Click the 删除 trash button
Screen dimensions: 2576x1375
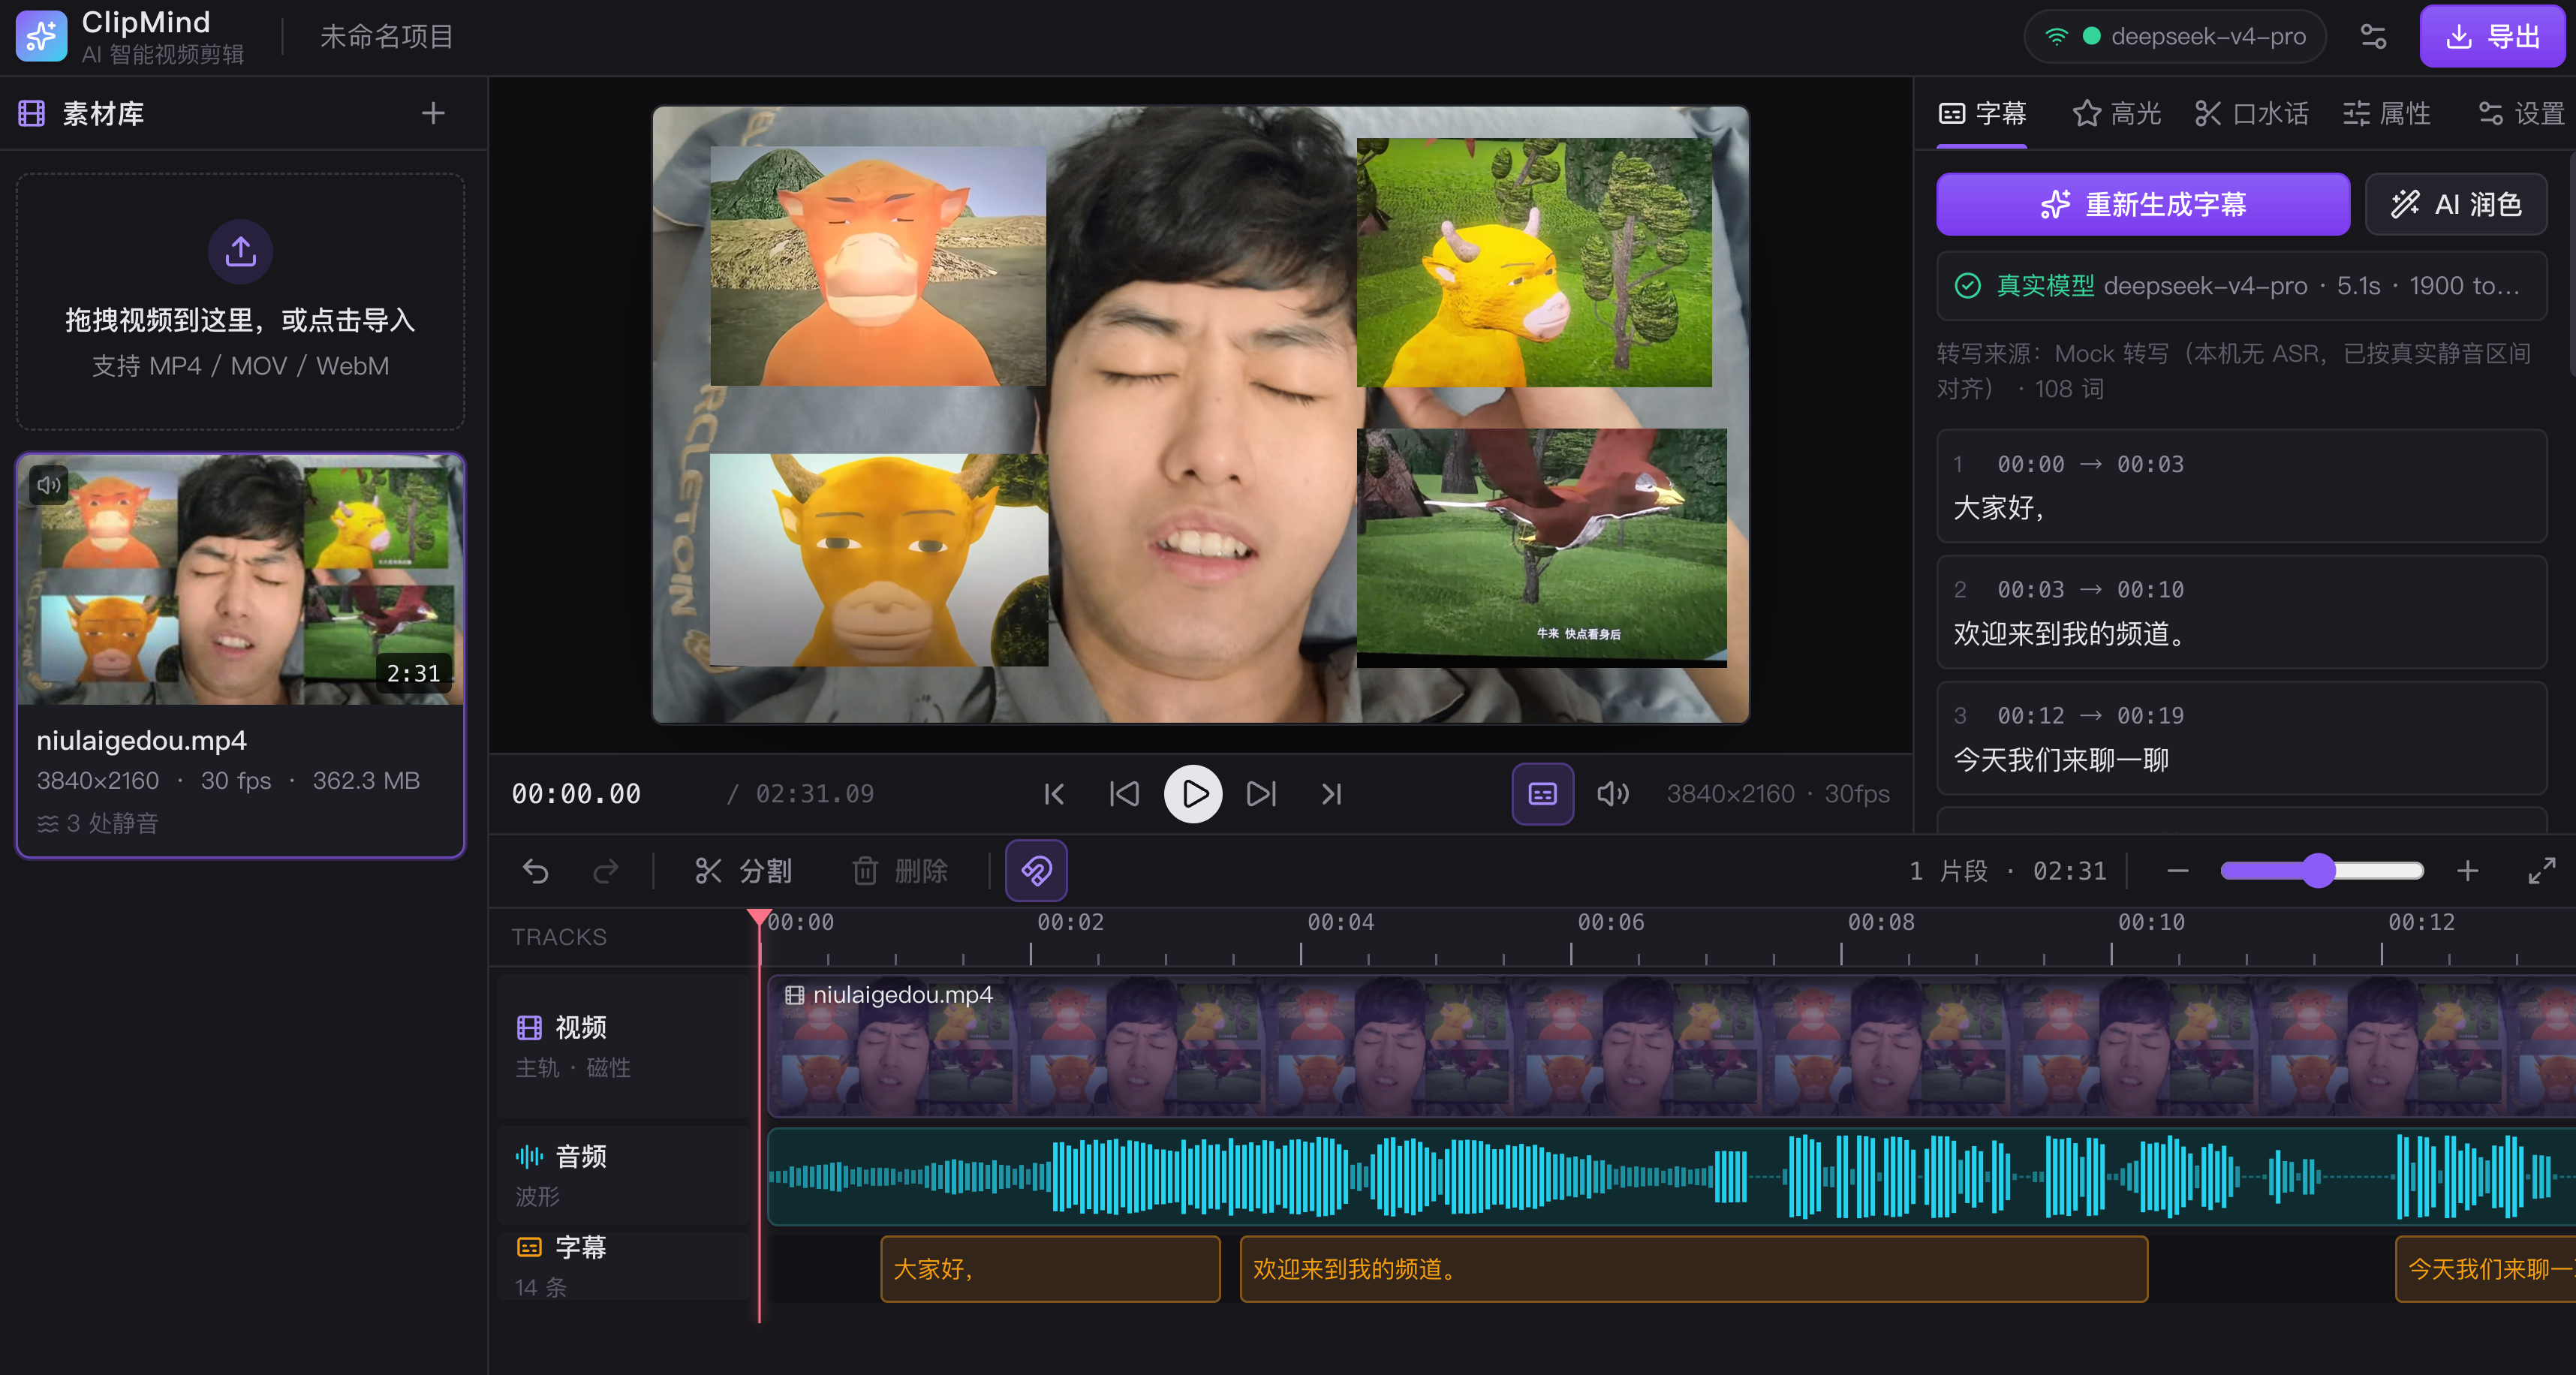click(x=900, y=871)
